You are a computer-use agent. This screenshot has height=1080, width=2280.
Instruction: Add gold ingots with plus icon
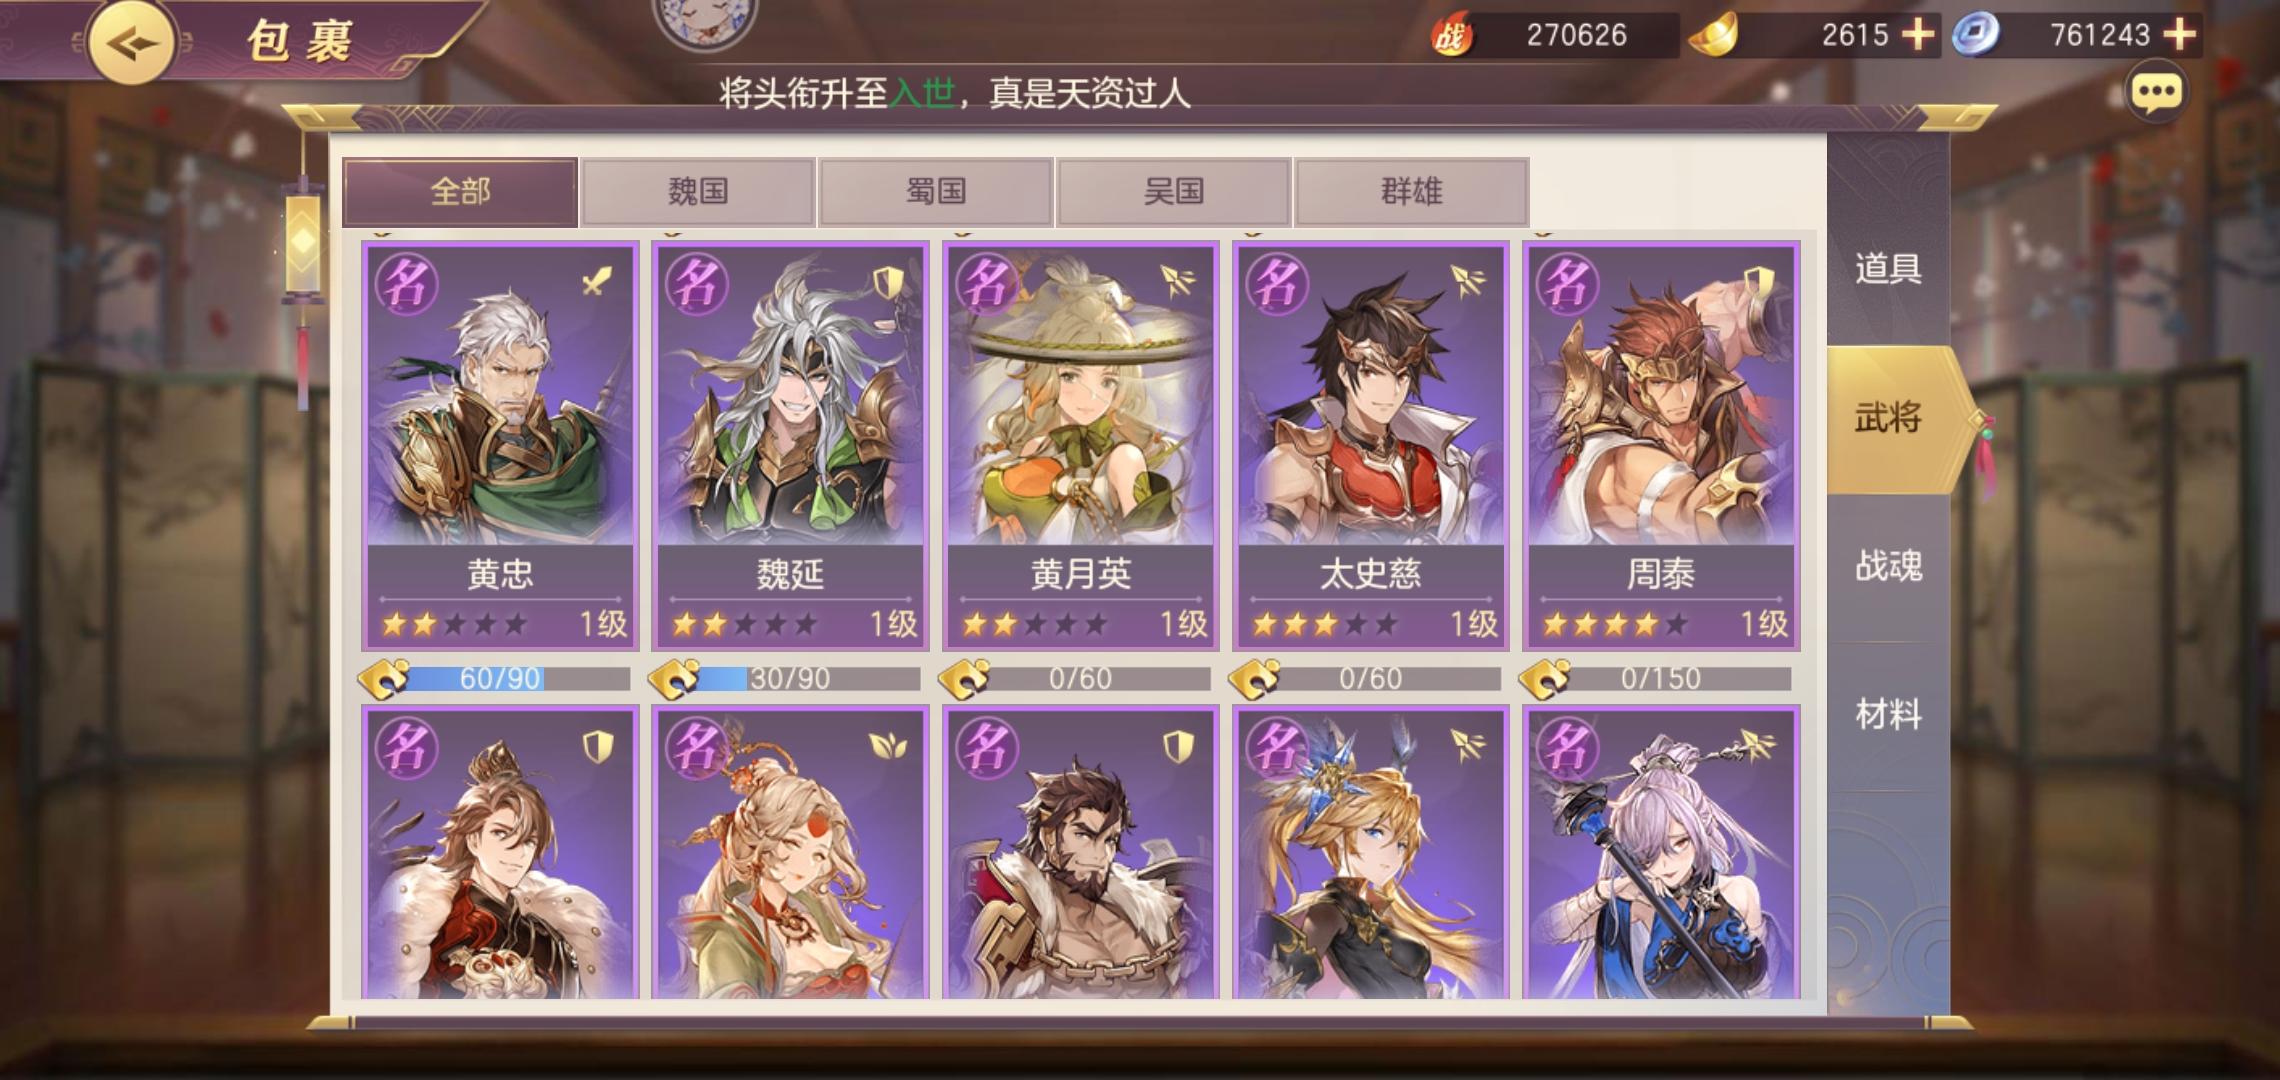pos(1917,35)
